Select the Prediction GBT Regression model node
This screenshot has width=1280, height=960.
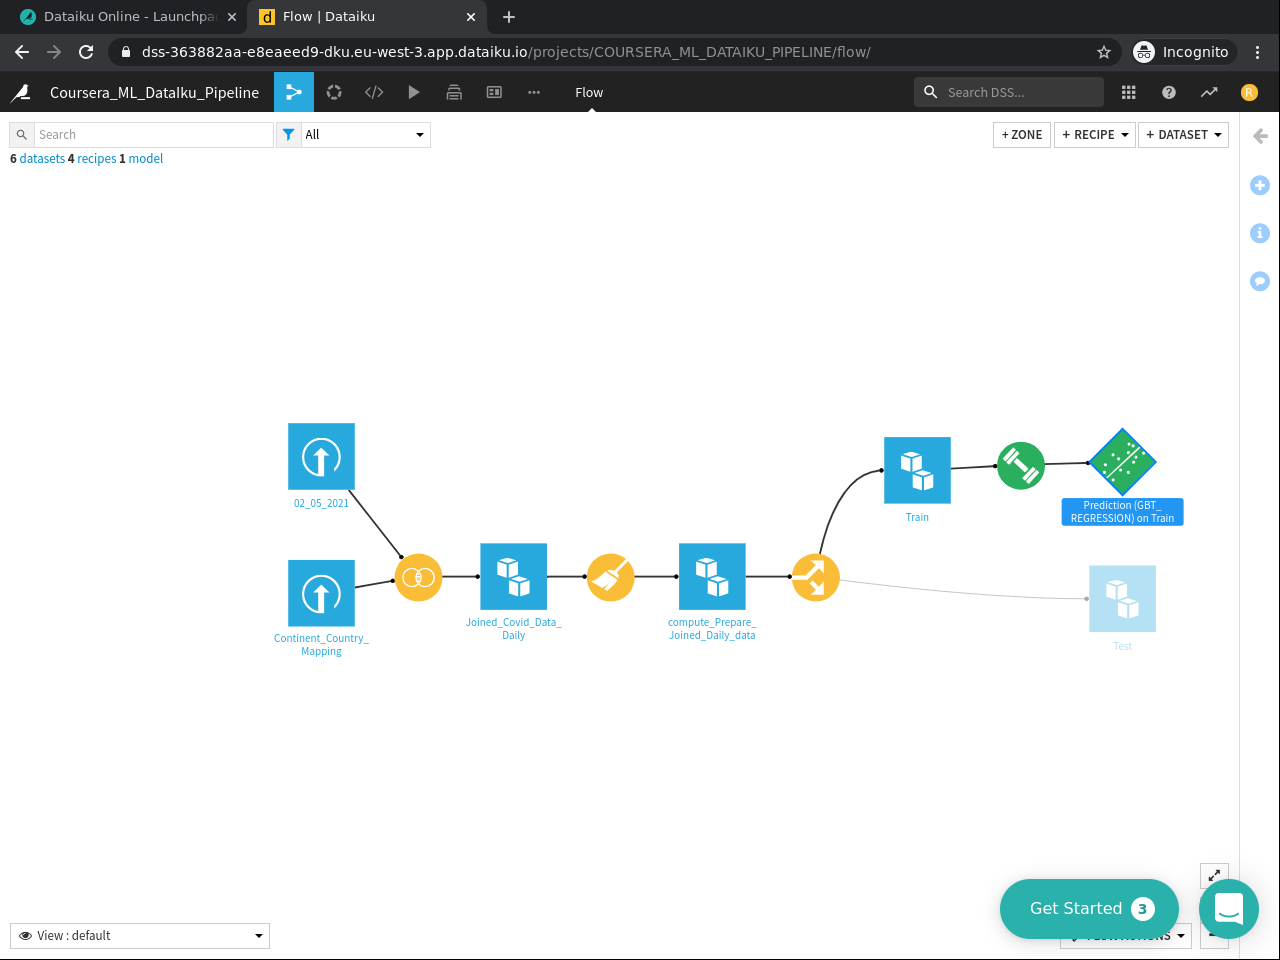click(1123, 463)
